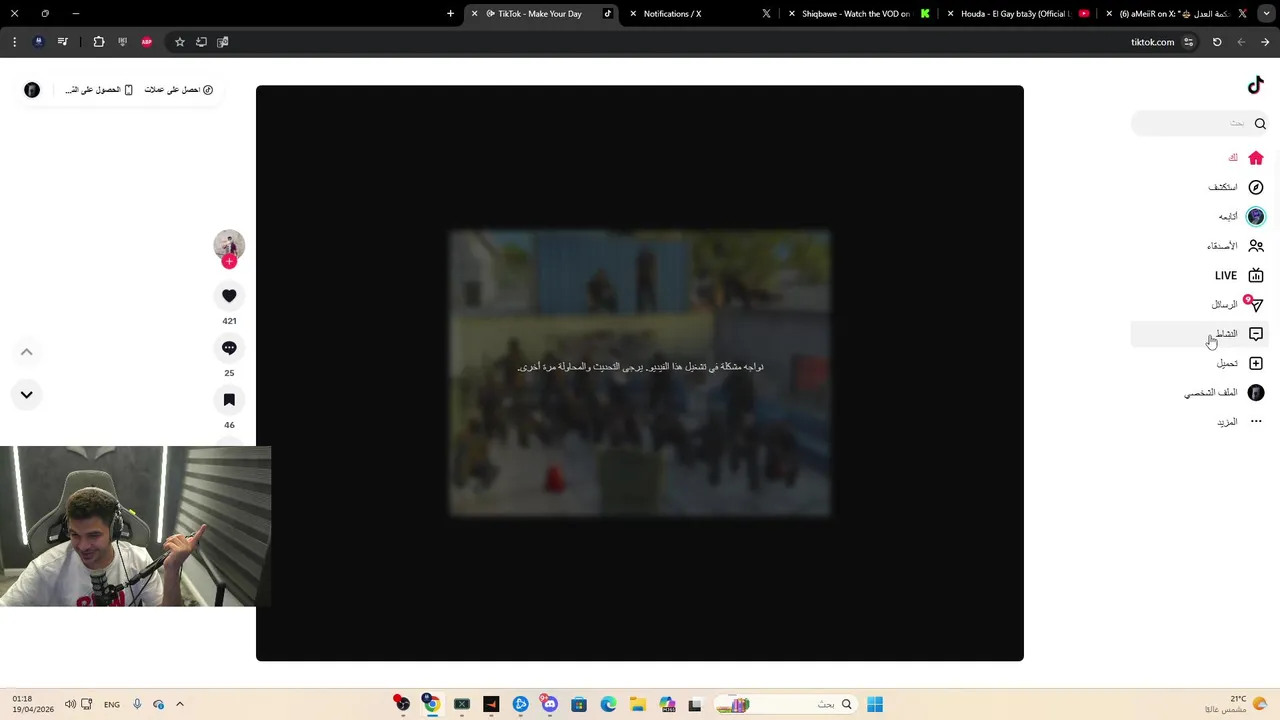Viewport: 1280px width, 720px height.
Task: Follow the creator via red plus badge
Action: click(x=229, y=262)
